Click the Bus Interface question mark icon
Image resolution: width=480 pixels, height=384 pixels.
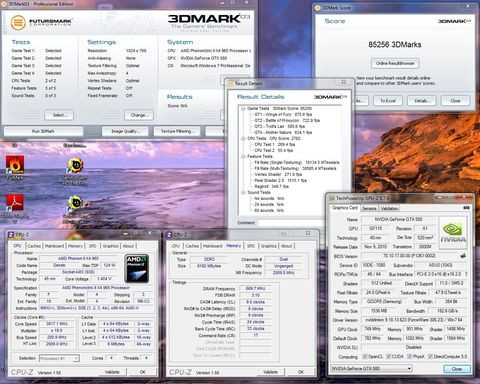click(x=466, y=274)
